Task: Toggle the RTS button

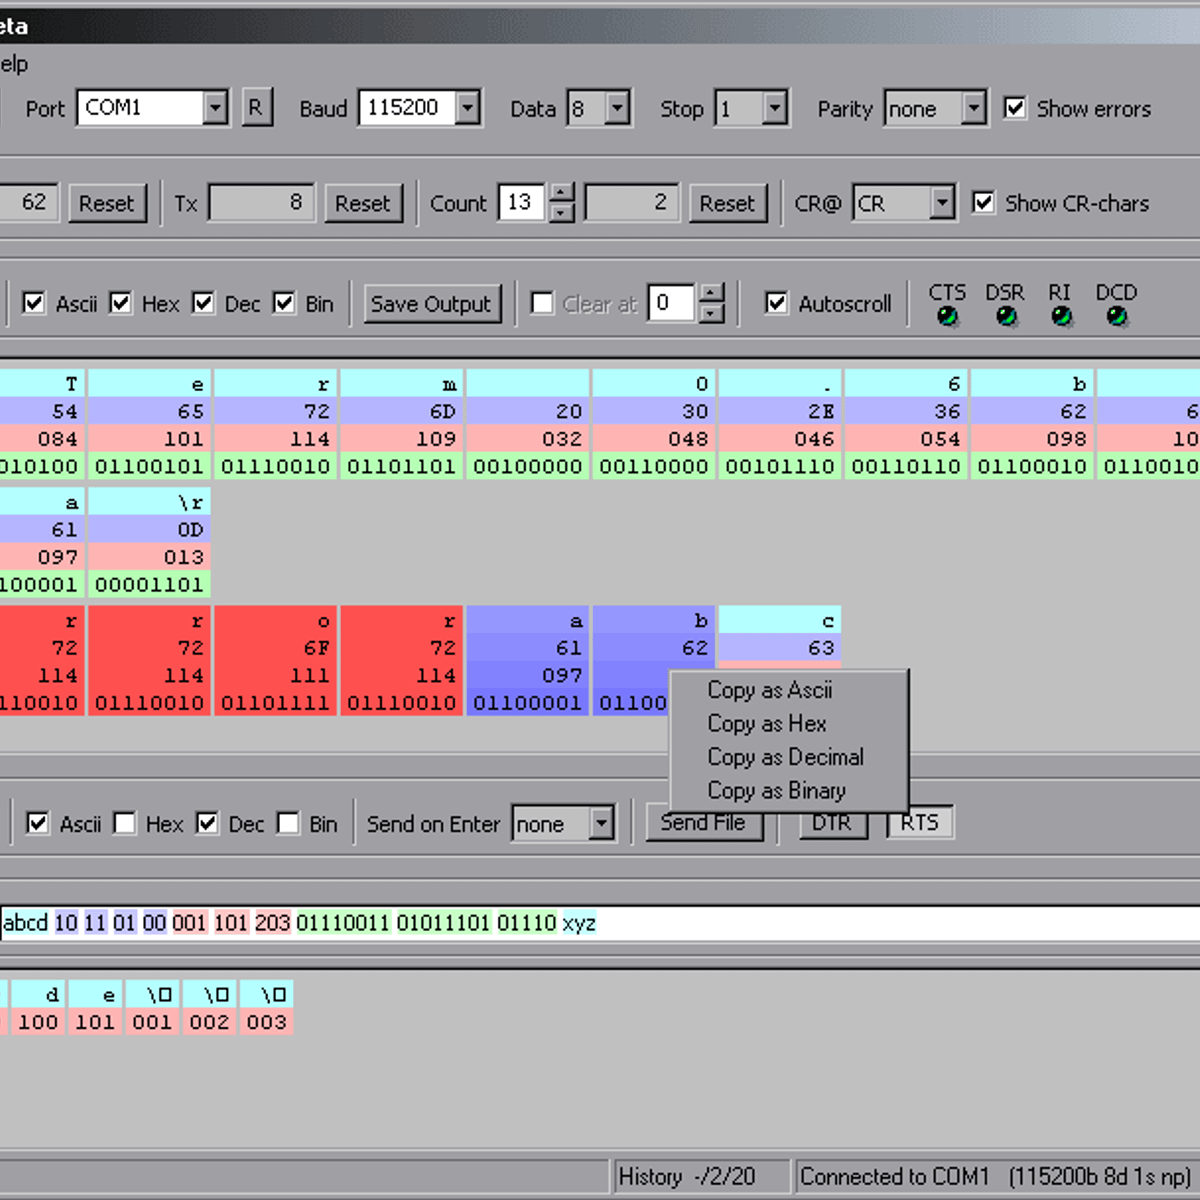Action: click(x=920, y=823)
